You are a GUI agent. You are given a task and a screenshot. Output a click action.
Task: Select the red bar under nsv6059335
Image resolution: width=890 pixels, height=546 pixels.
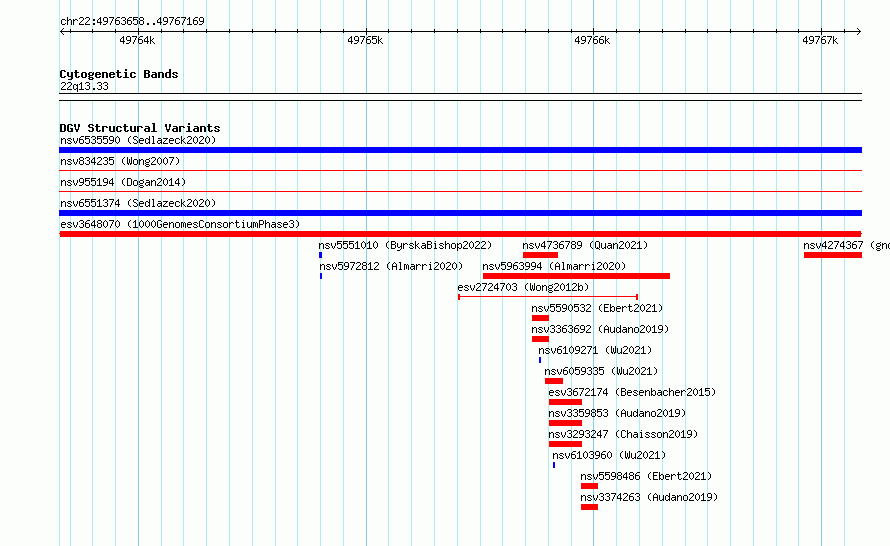click(x=554, y=381)
